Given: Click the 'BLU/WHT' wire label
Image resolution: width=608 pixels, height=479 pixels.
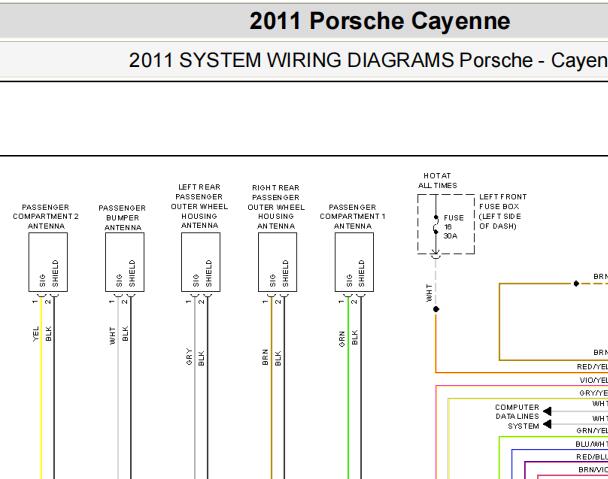Looking at the screenshot, I should pos(592,444).
